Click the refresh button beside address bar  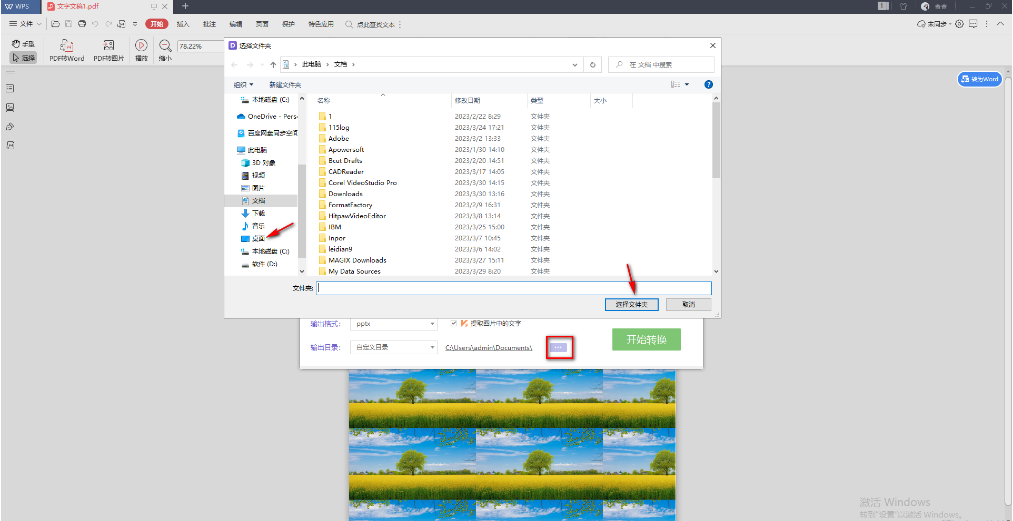click(594, 64)
